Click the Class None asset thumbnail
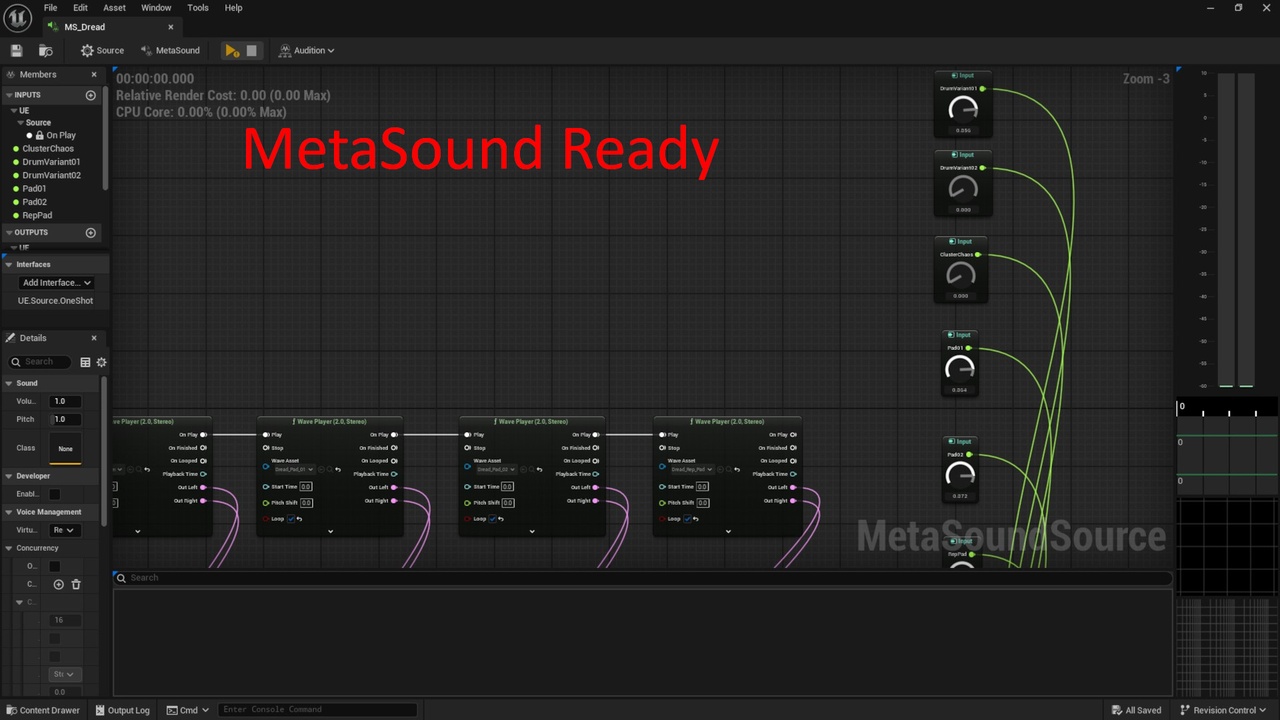This screenshot has width=1280, height=720. [x=65, y=448]
